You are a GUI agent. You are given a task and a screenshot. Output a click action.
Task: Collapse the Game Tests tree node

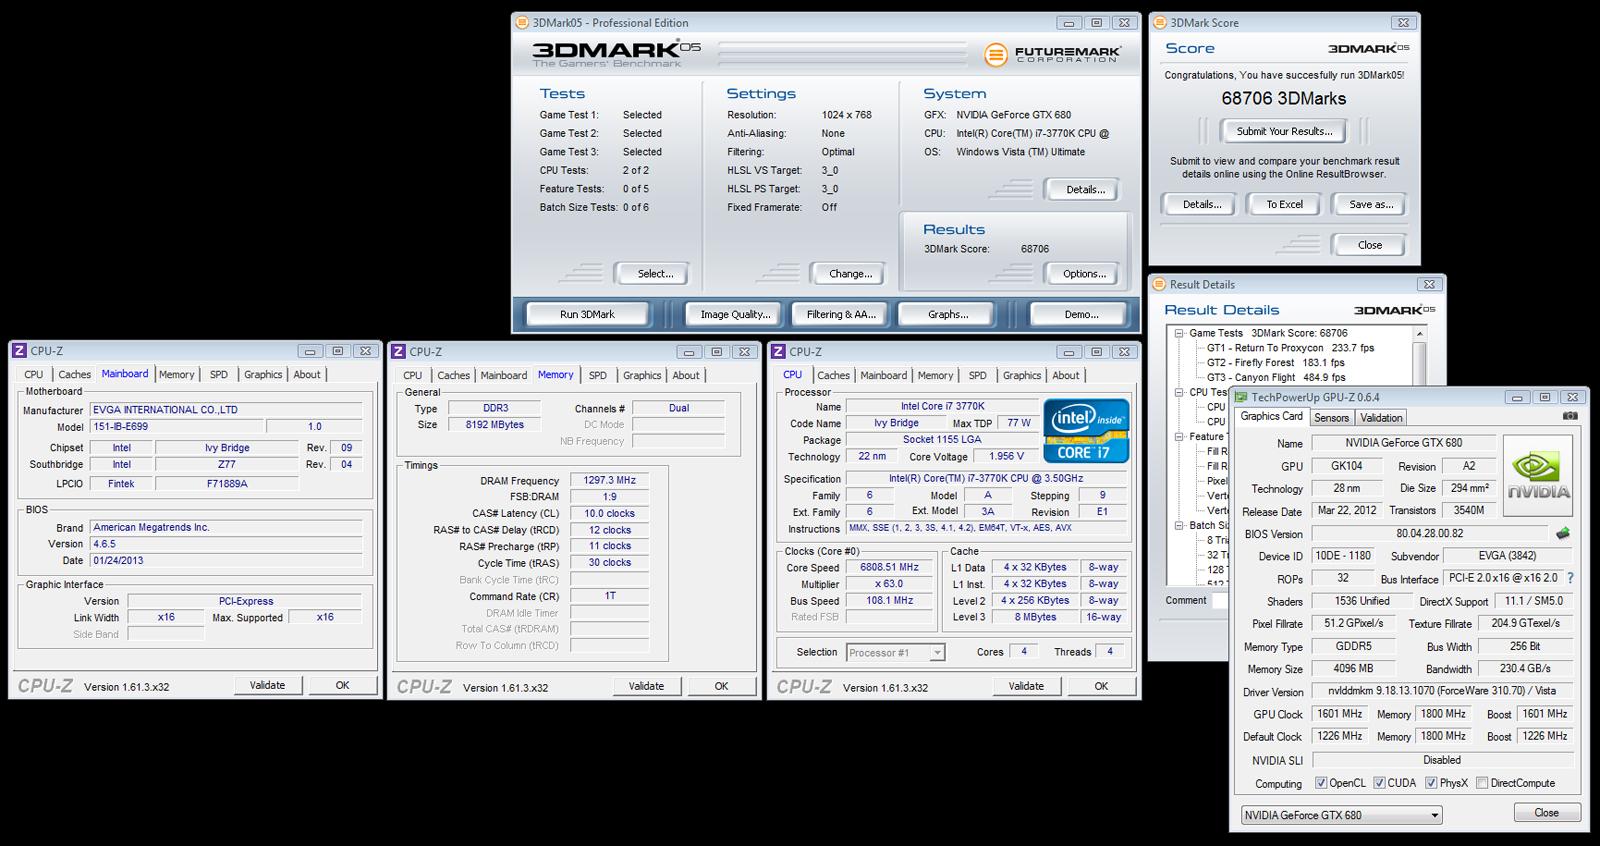(x=1179, y=333)
